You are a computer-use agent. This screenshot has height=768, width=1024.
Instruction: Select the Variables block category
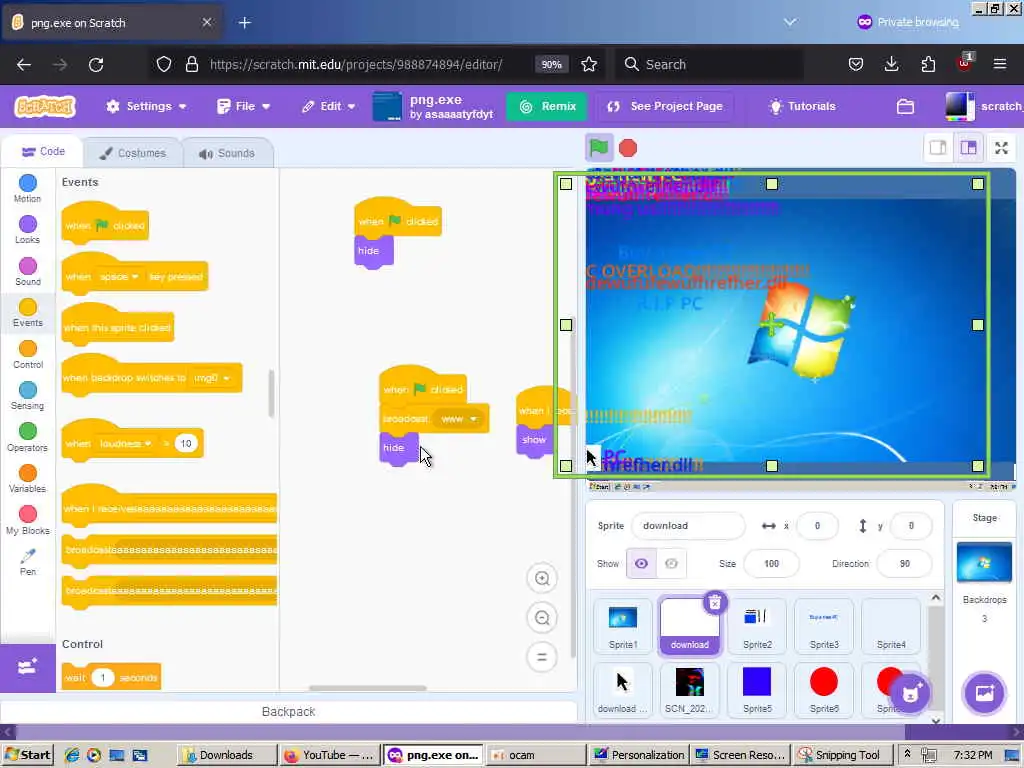pyautogui.click(x=27, y=479)
